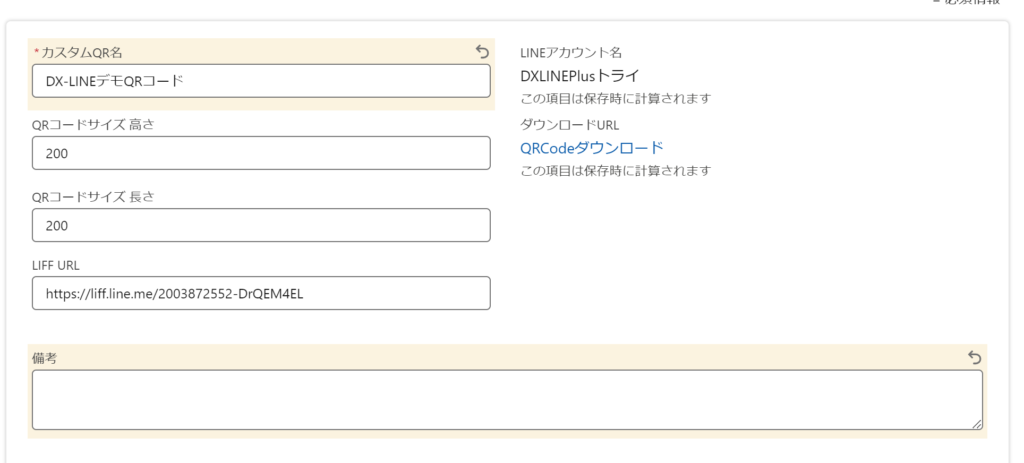Open the QRCodeダウンロード link

tap(591, 148)
